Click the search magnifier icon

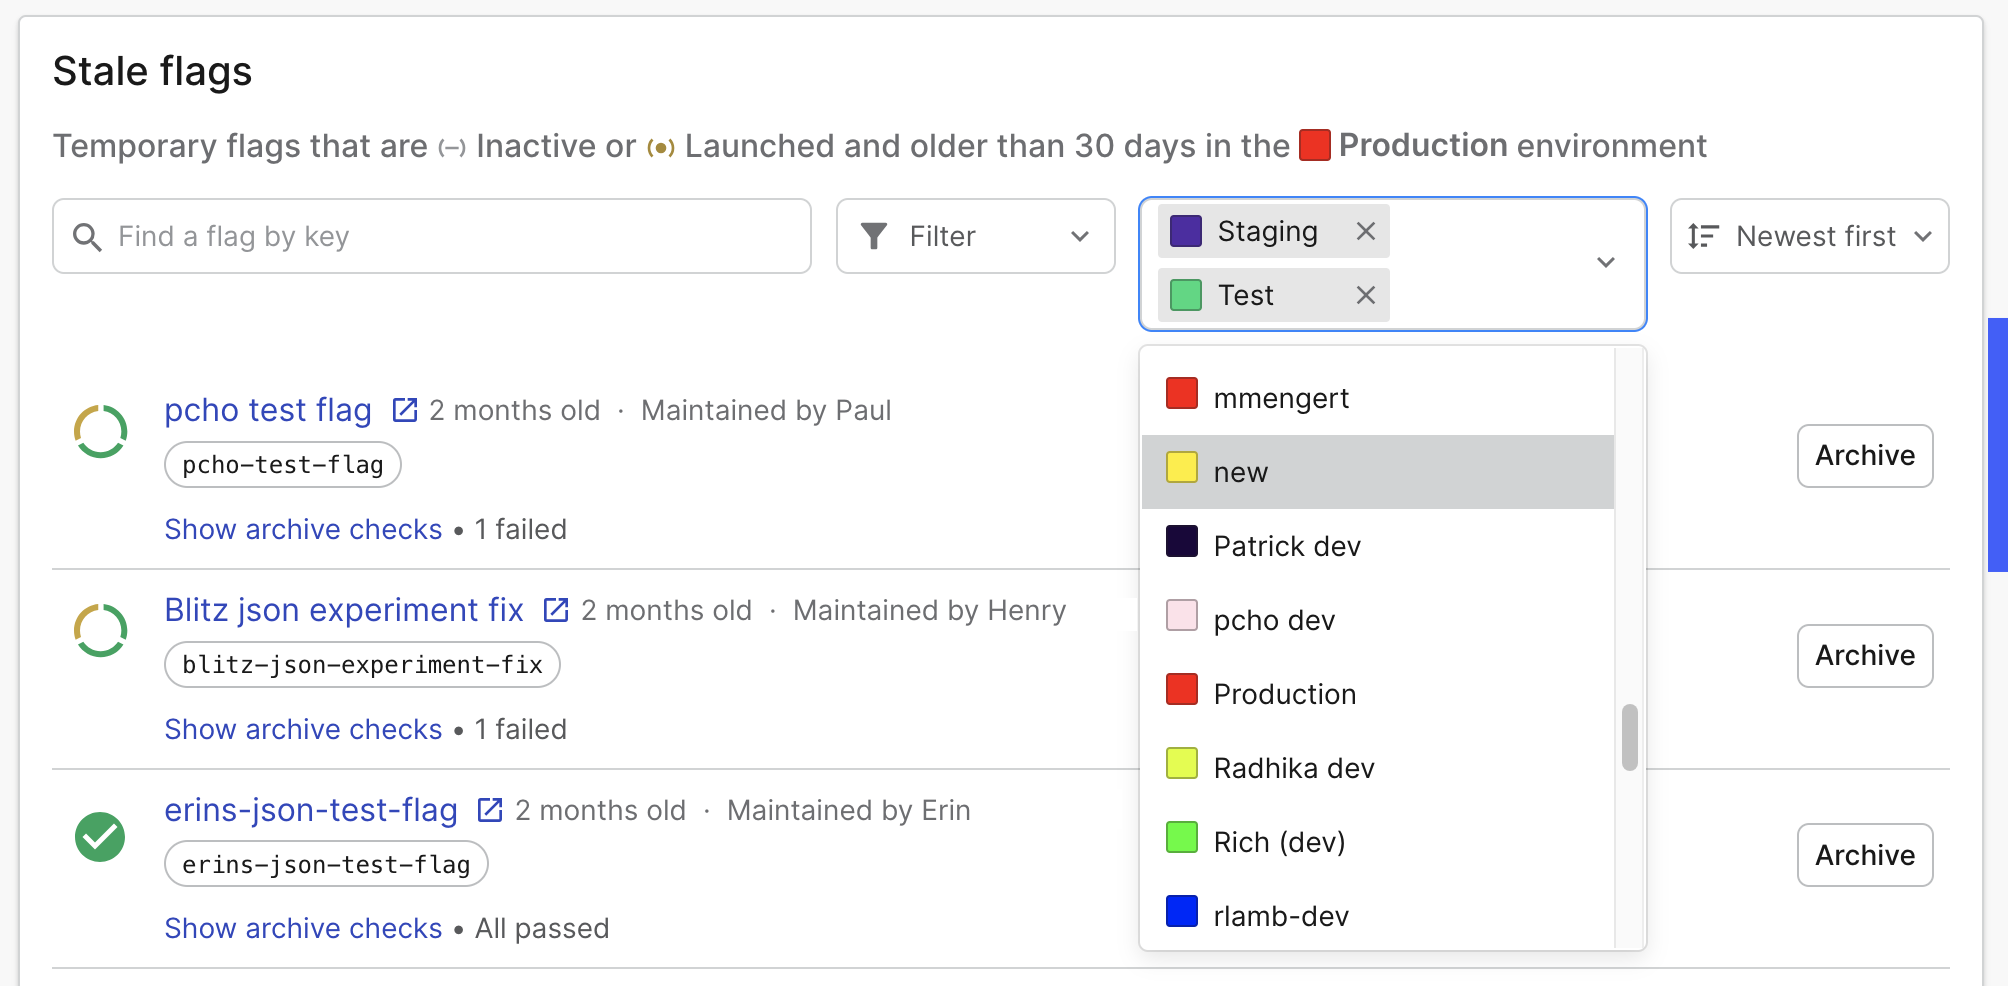87,236
